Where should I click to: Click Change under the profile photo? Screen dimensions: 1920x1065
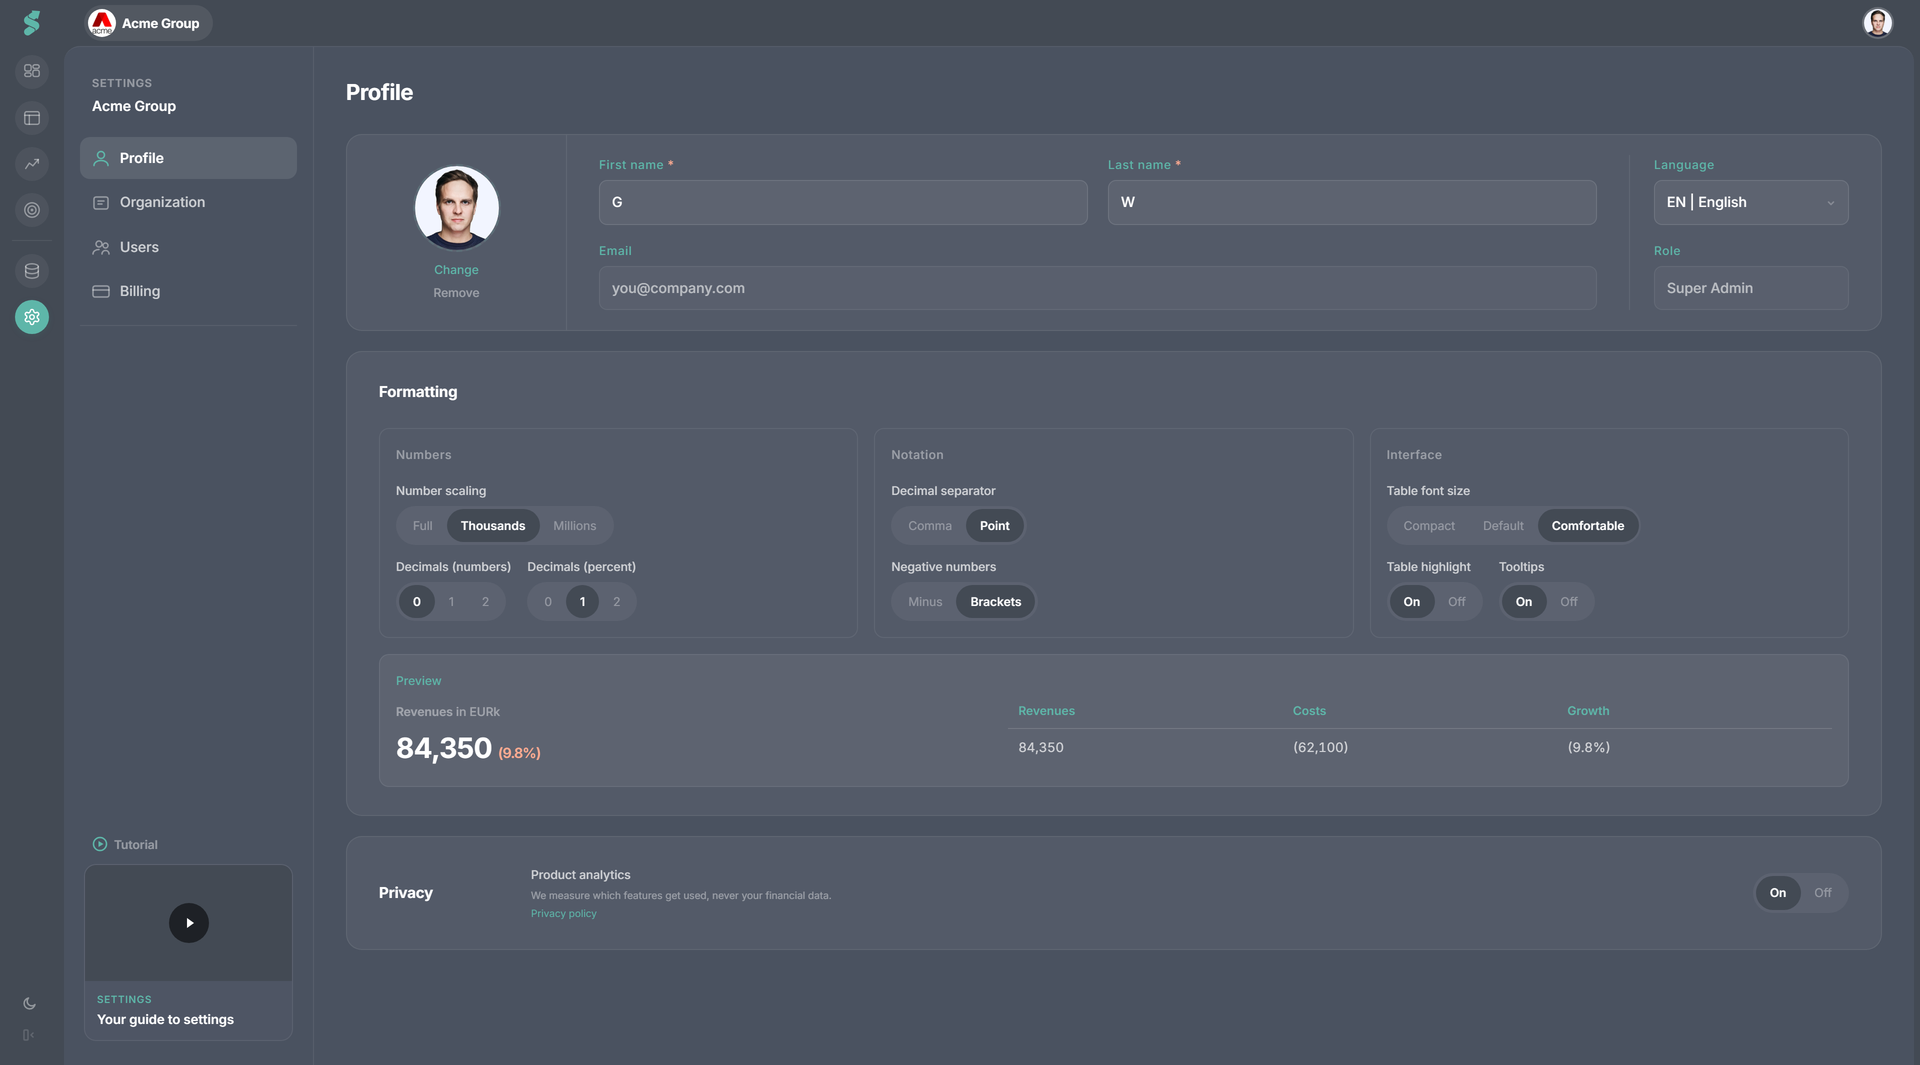pyautogui.click(x=456, y=270)
